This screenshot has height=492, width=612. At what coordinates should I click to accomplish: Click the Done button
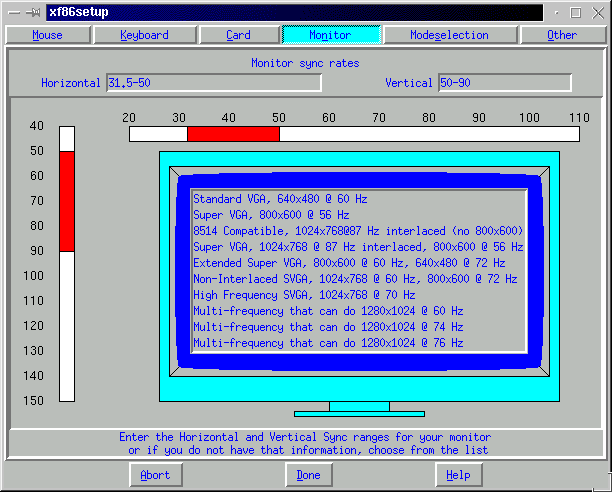(308, 475)
